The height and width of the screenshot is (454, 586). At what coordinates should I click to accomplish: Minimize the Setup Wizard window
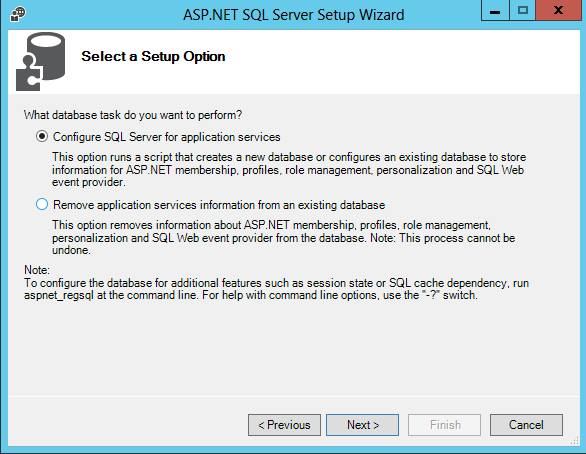coord(495,10)
